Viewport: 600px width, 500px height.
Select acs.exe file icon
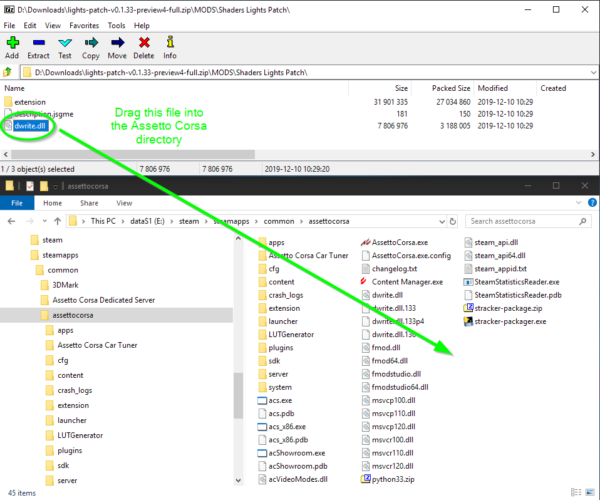262,401
